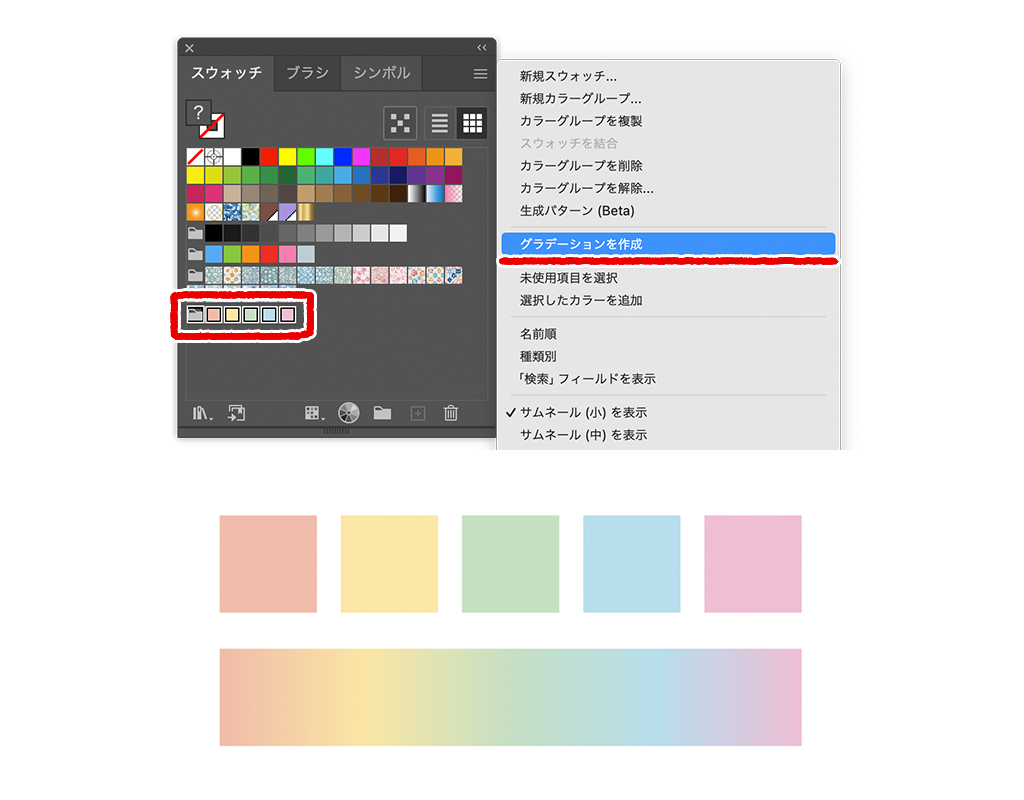Open the swatches panel hamburger menu
This screenshot has height=800, width=1024.
coord(481,74)
